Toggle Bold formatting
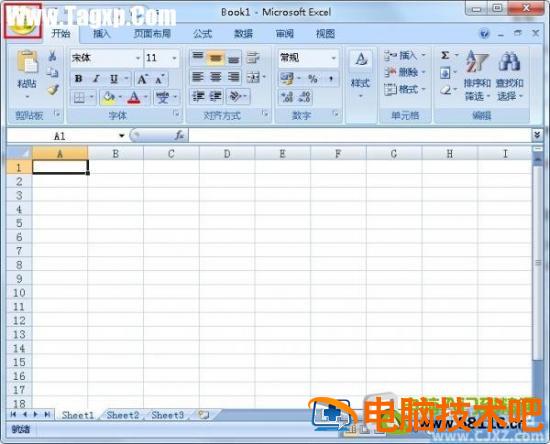The width and height of the screenshot is (550, 444). (x=79, y=79)
